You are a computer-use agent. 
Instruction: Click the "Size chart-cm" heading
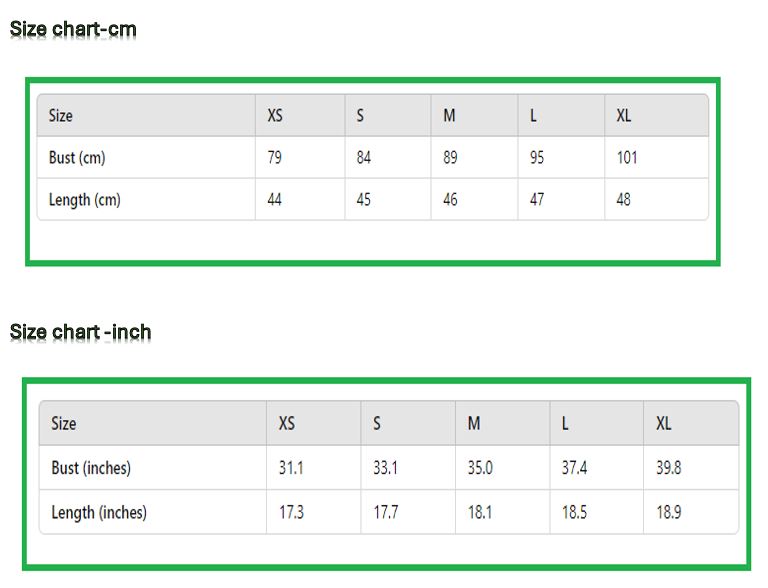pyautogui.click(x=73, y=29)
